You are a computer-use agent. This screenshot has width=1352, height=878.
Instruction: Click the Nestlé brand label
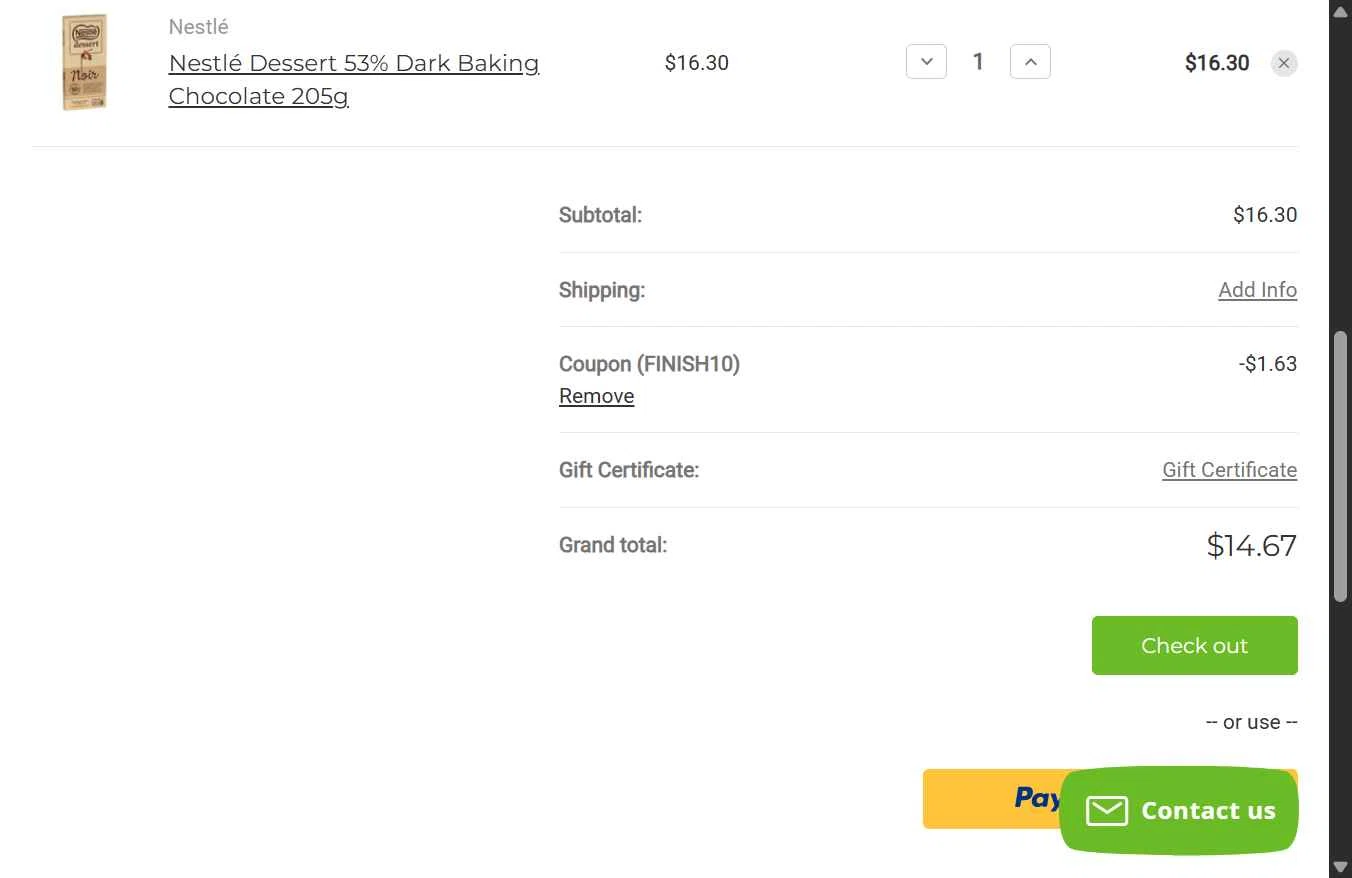click(198, 27)
